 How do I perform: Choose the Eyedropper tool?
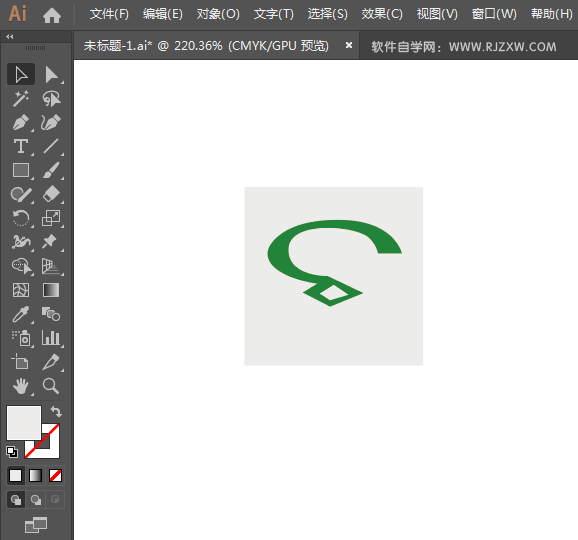[x=21, y=314]
